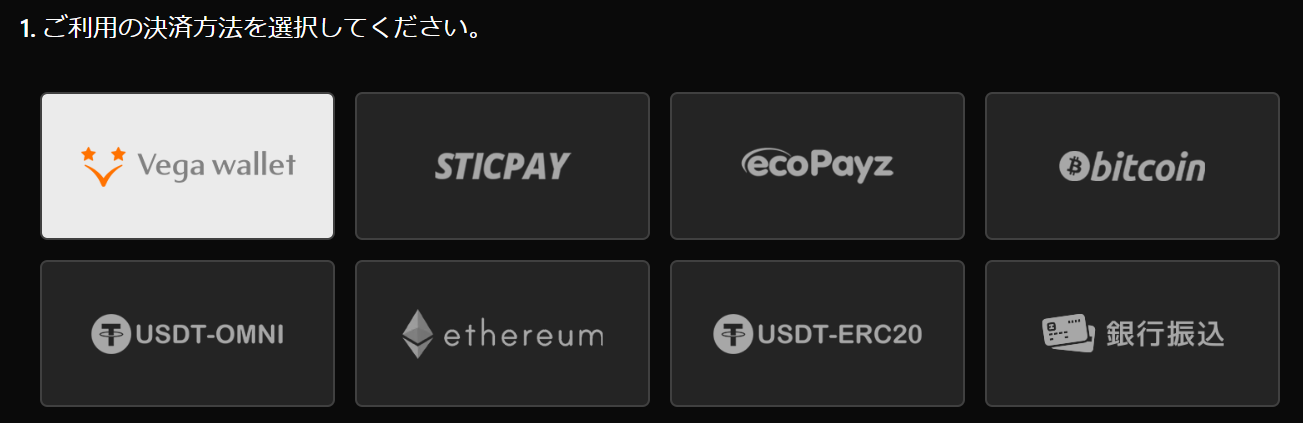Click the ethereum diamond logo
1303x423 pixels.
click(x=417, y=334)
